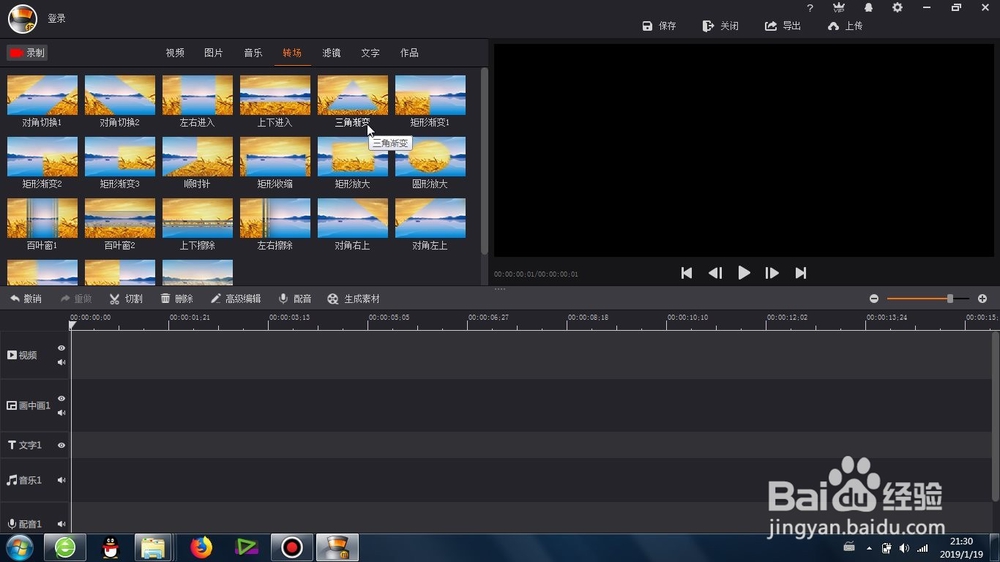1000x562 pixels.
Task: Click the 保存 save icon
Action: click(647, 26)
